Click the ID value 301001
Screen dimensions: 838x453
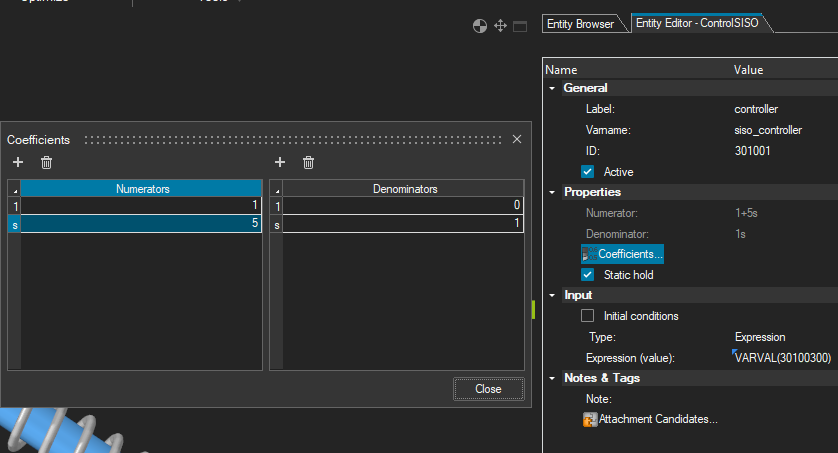point(752,151)
